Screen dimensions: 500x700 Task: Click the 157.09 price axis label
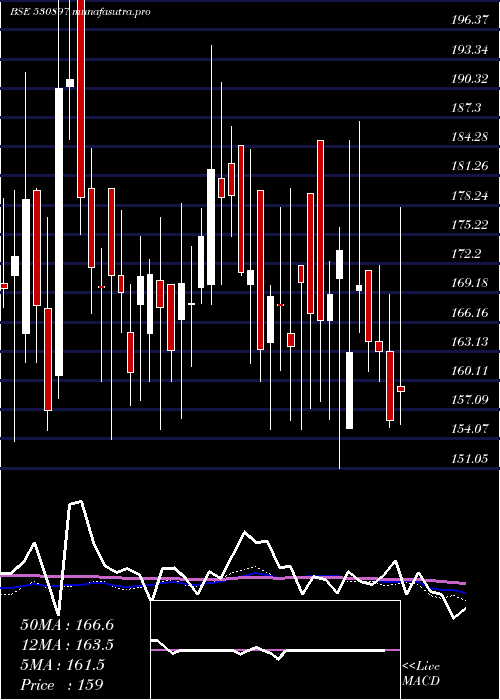[469, 400]
